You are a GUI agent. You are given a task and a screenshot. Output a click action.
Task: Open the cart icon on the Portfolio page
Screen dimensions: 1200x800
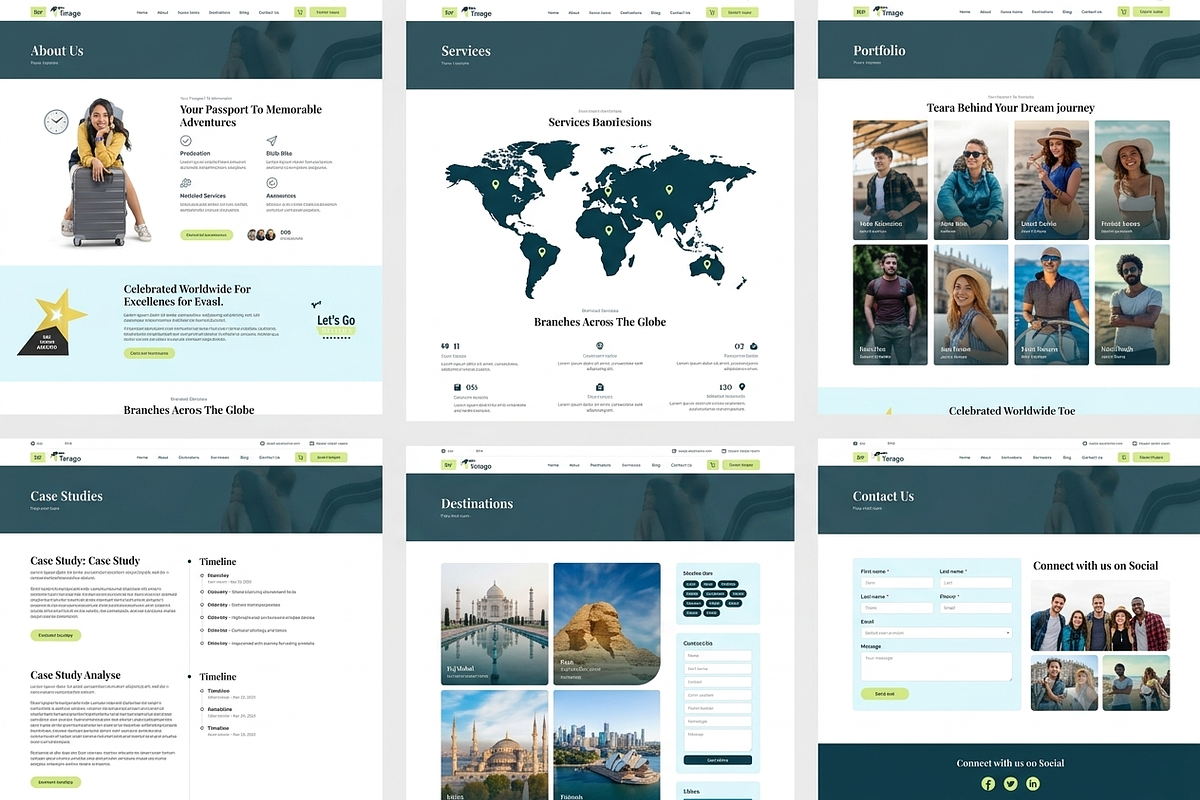(1123, 12)
